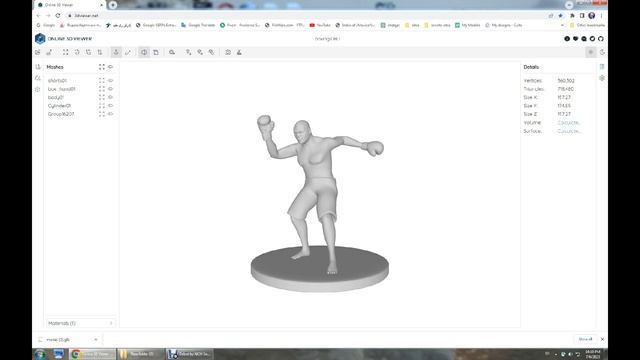Calculate the Surface value
The image size is (640, 360).
tap(569, 131)
